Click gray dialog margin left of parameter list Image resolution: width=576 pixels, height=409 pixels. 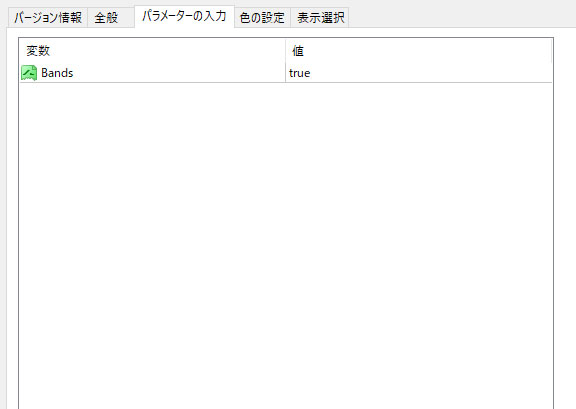pos(12,220)
